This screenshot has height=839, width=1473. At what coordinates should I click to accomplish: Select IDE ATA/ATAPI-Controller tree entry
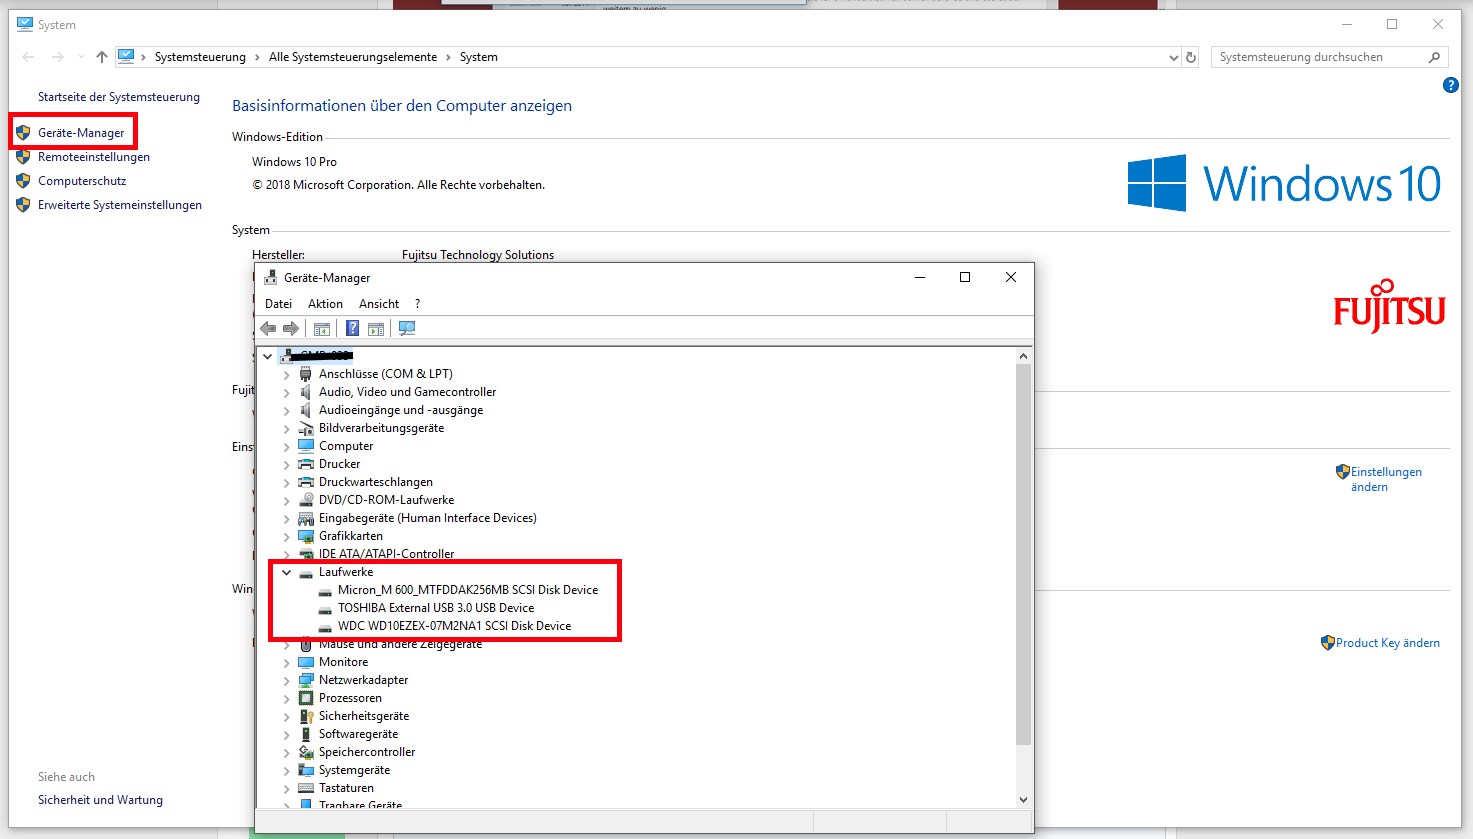point(386,554)
